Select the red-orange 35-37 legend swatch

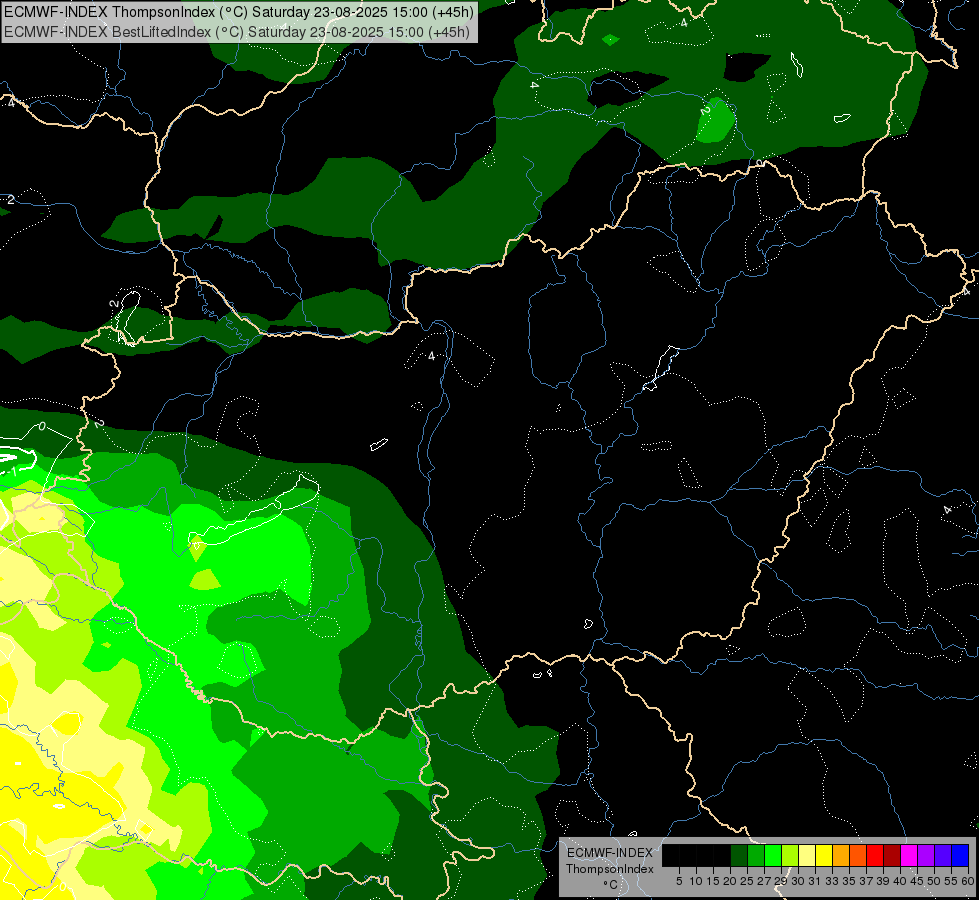[858, 855]
